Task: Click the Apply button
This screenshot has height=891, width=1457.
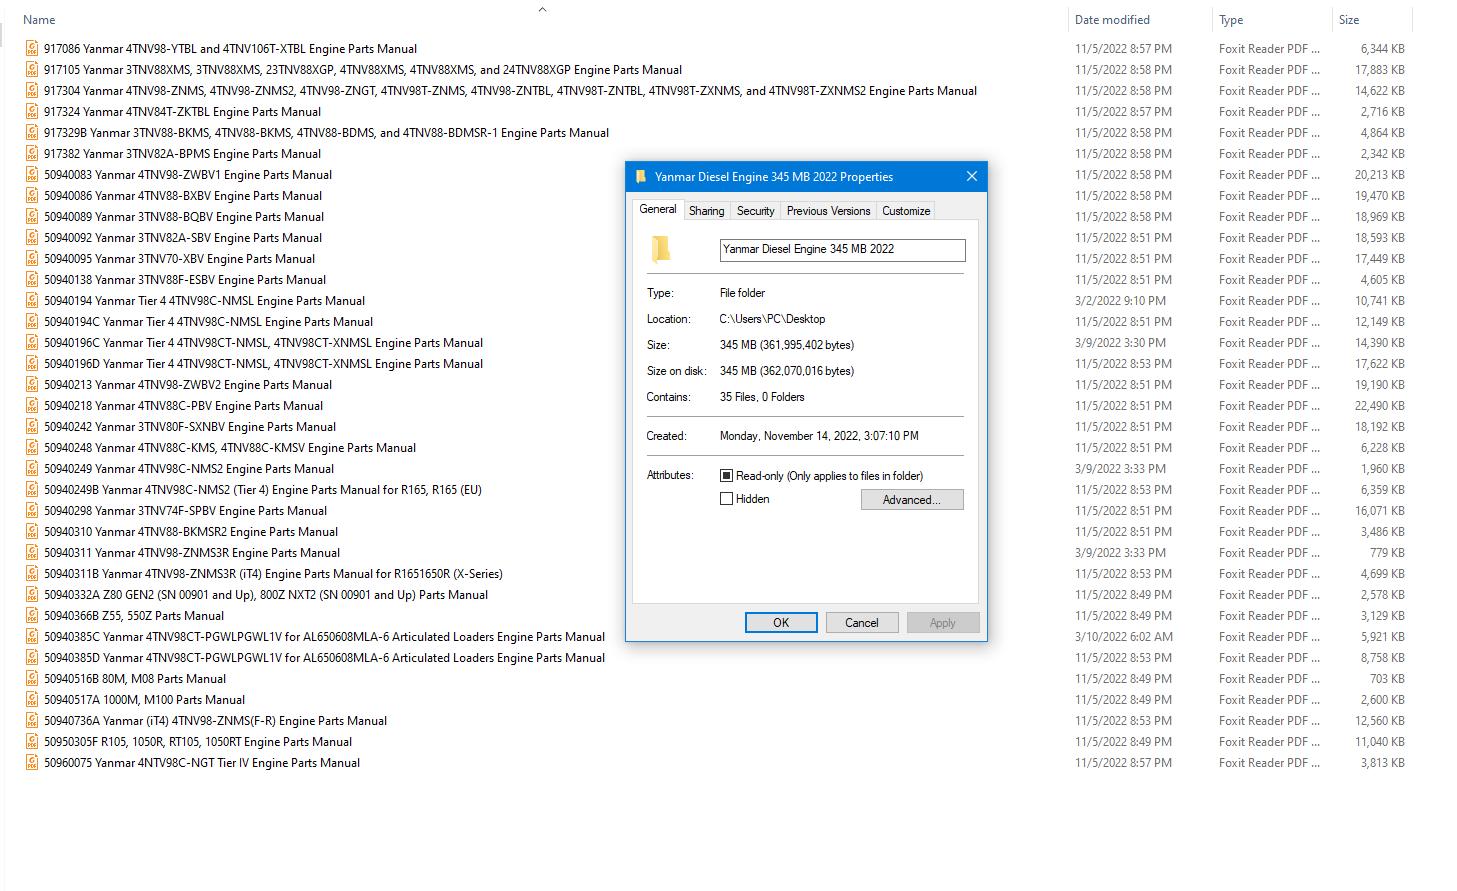Action: coord(943,622)
